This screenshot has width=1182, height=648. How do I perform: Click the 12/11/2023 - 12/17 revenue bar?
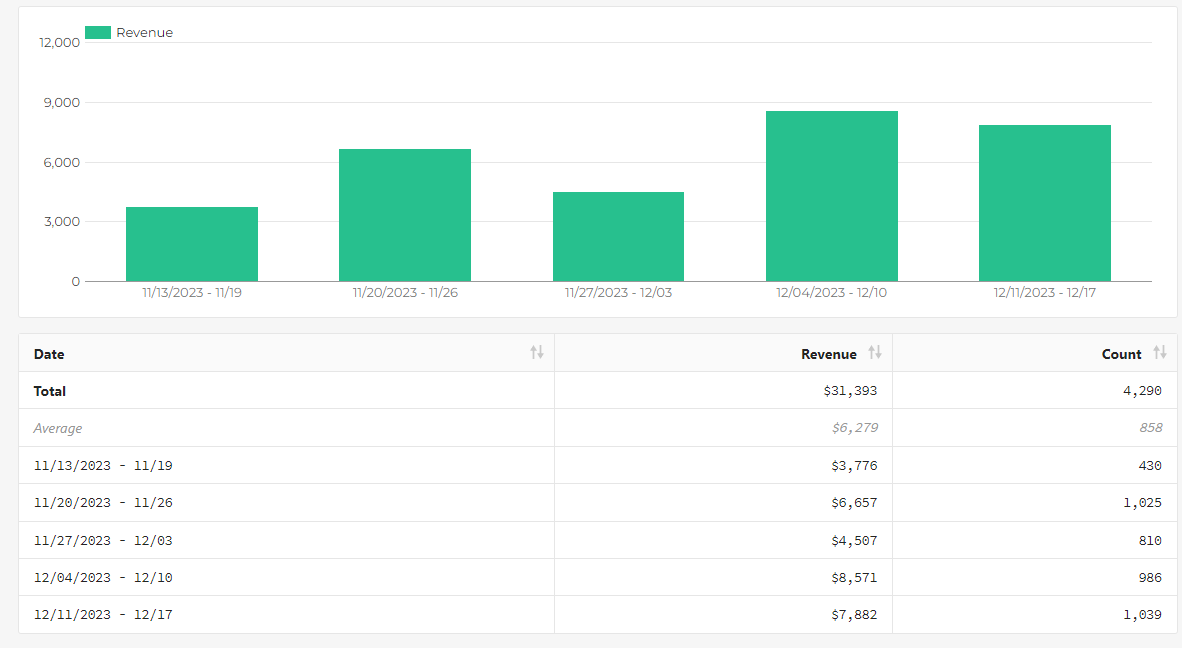click(x=1045, y=203)
